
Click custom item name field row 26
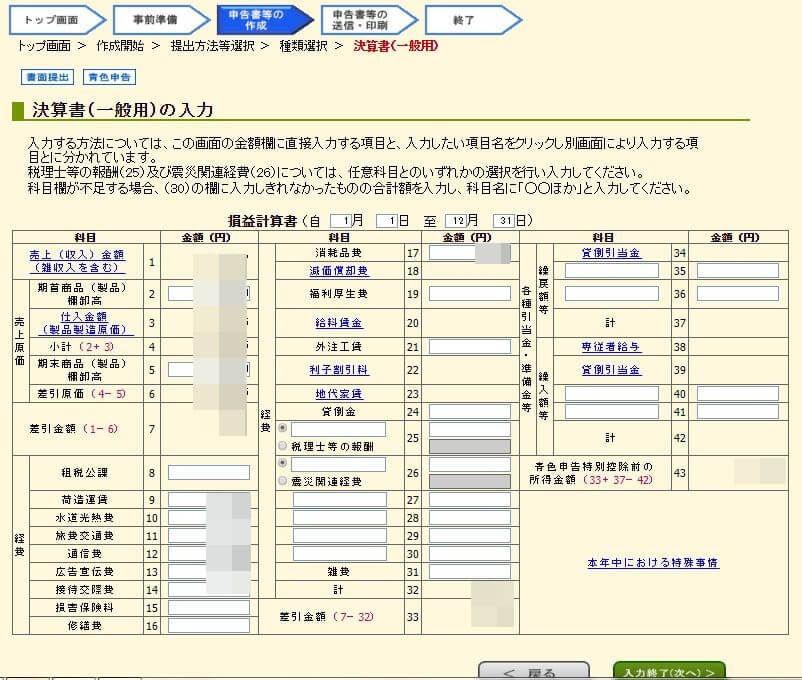(x=338, y=464)
